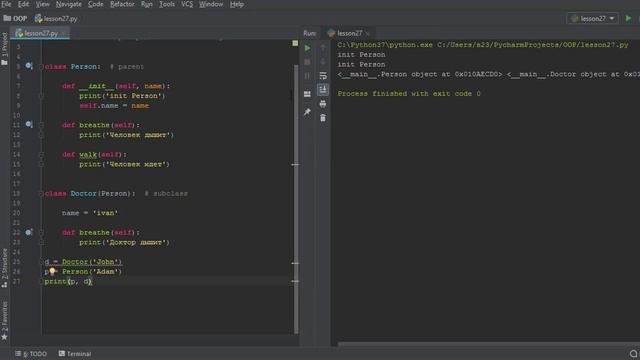Viewport: 640px width, 360px height.
Task: Toggle Scroll to End in the Run console
Action: [x=323, y=90]
